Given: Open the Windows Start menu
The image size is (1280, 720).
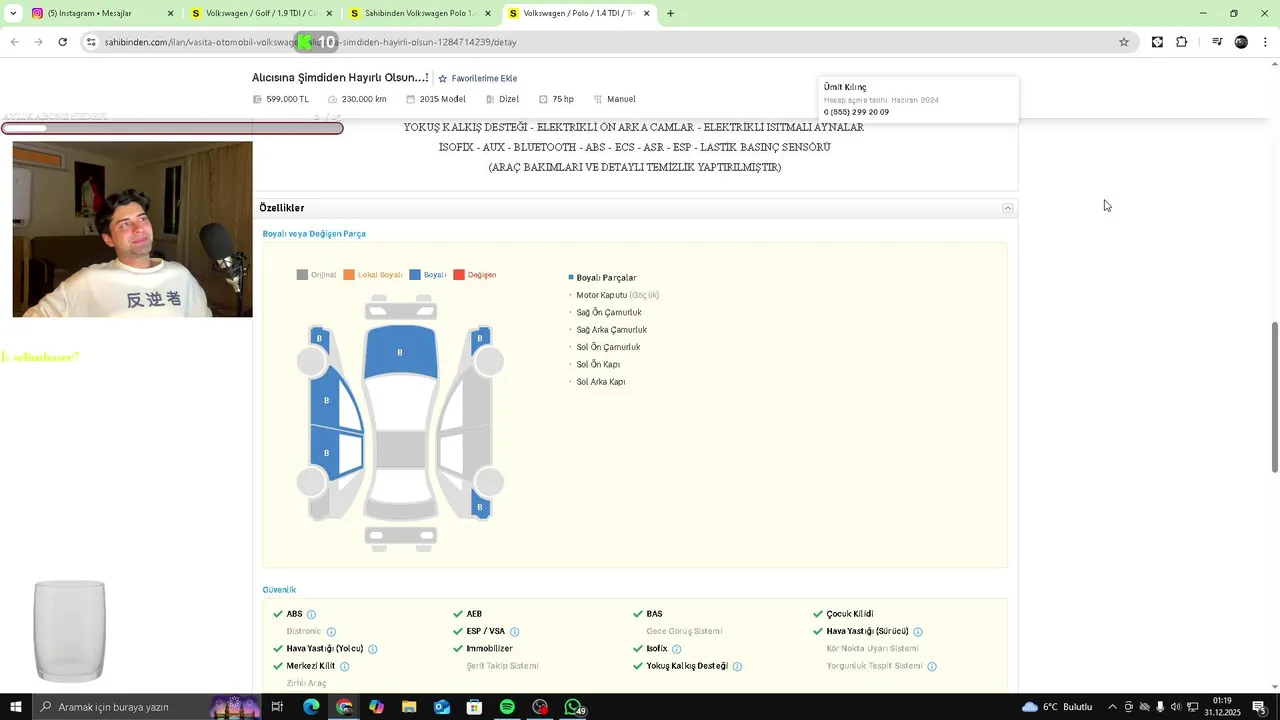Looking at the screenshot, I should tap(16, 707).
